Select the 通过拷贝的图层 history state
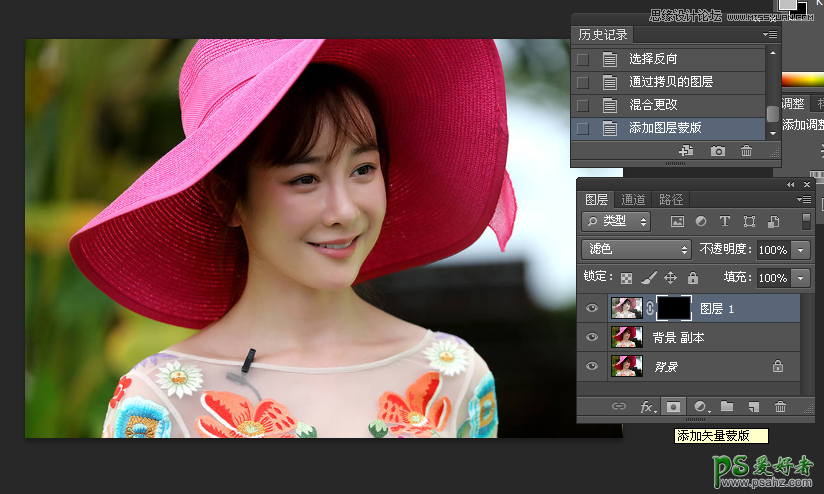This screenshot has width=824, height=494. [670, 82]
